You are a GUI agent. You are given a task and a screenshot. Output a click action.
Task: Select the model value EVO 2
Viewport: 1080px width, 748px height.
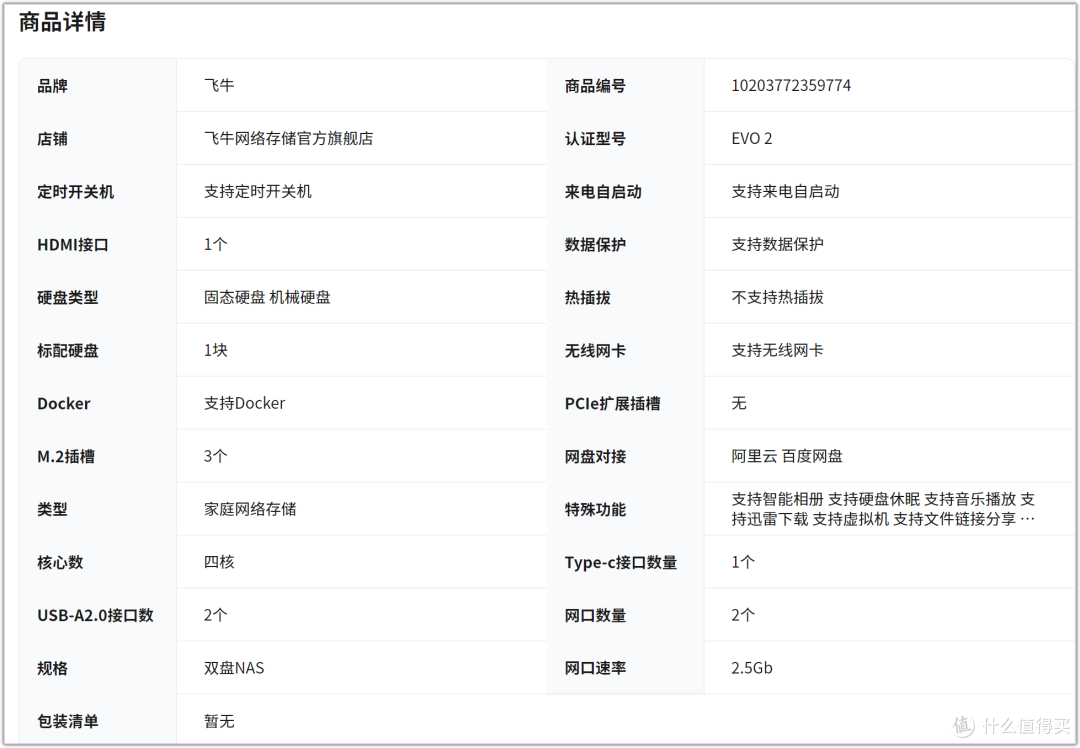tap(751, 138)
